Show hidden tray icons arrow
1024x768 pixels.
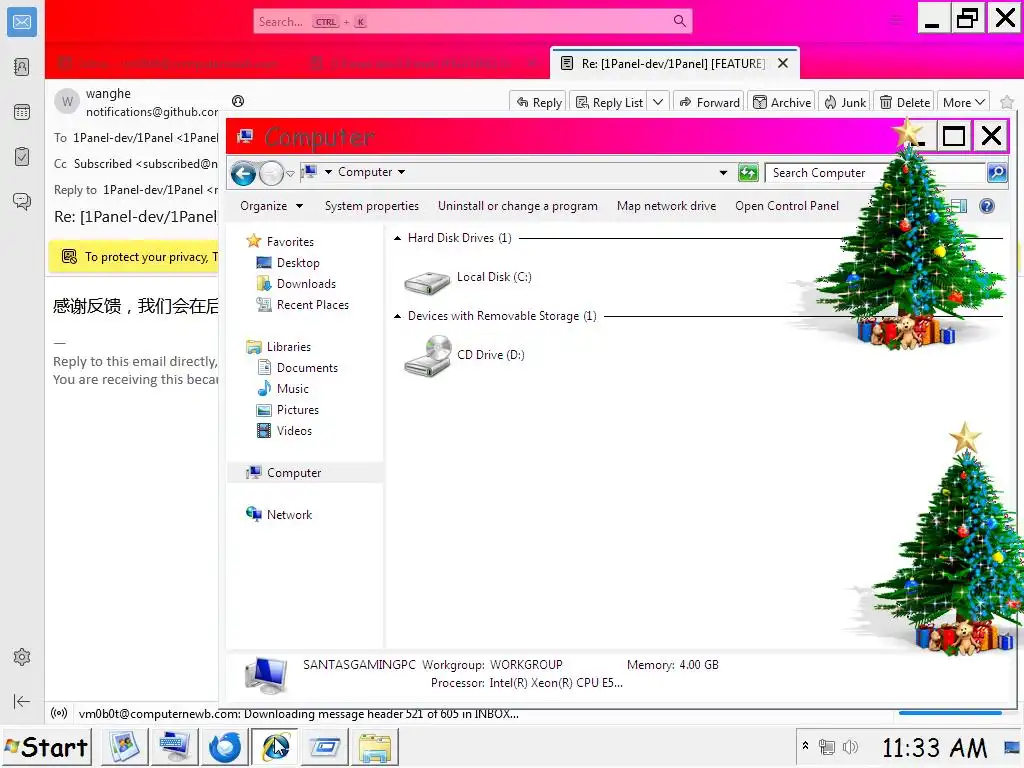[x=805, y=746]
